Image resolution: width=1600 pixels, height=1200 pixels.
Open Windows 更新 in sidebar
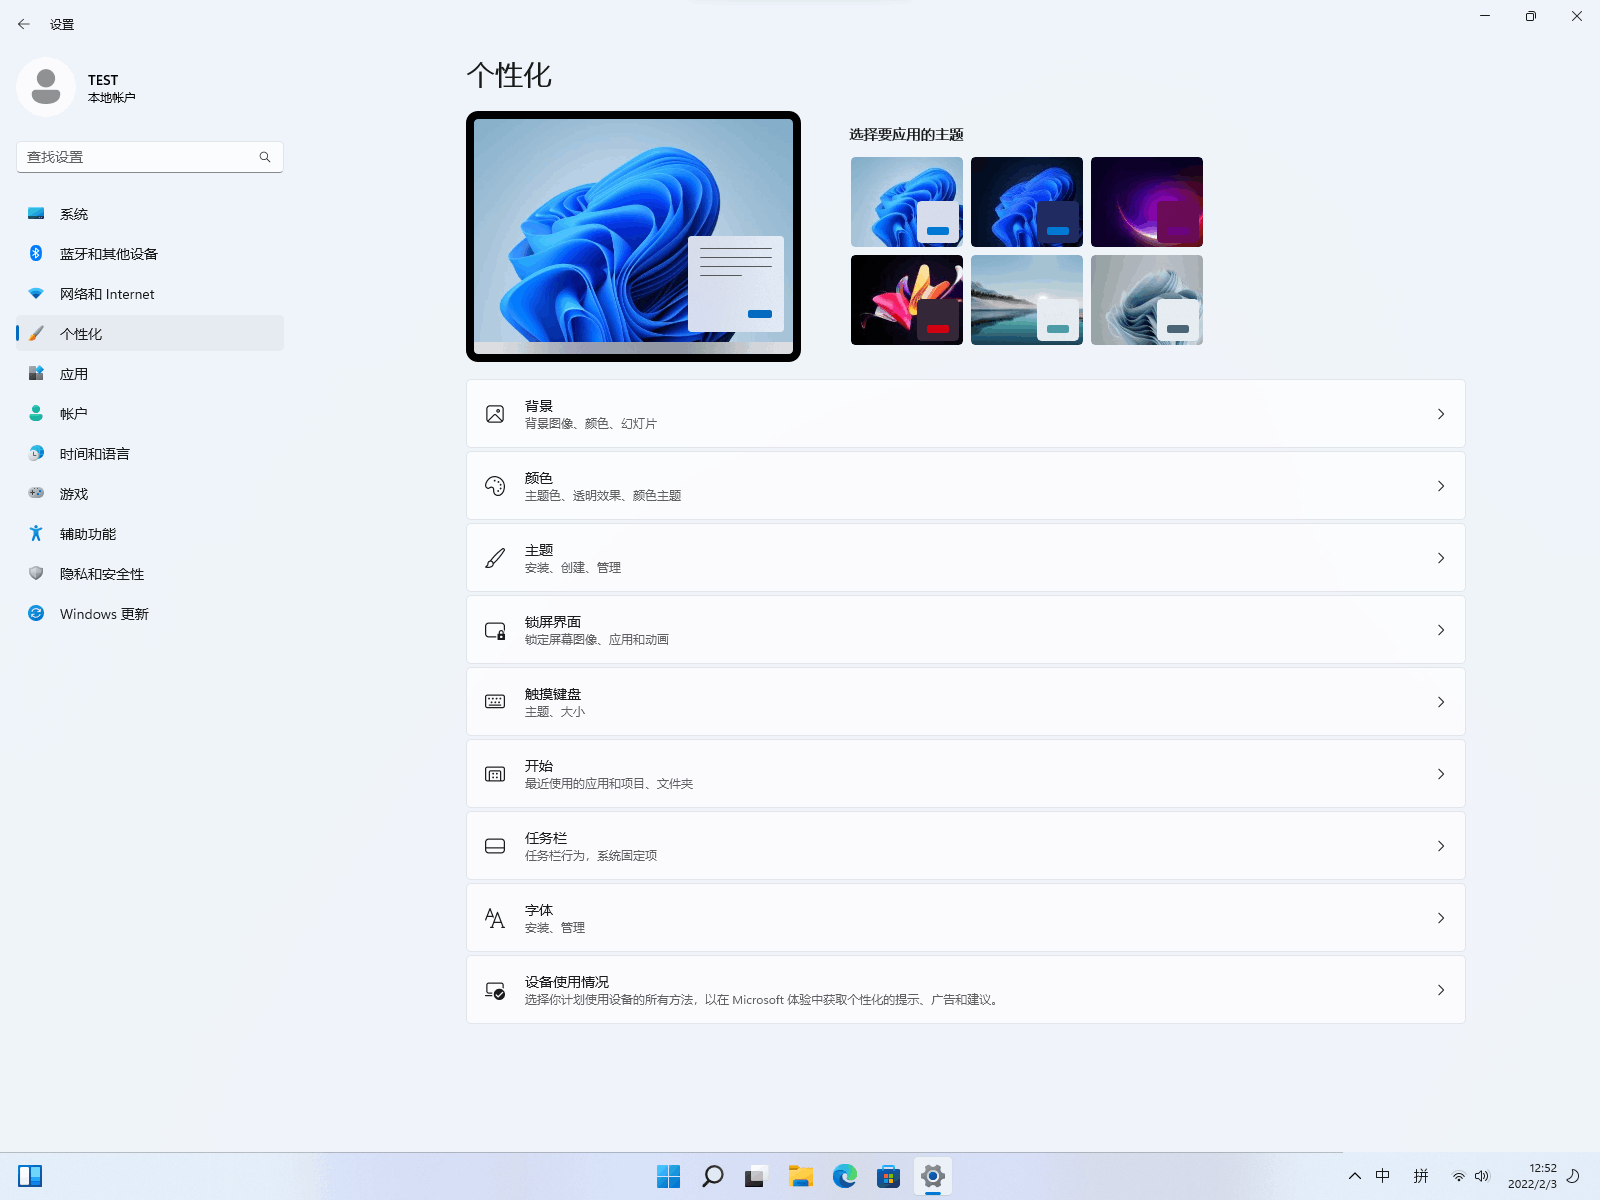(150, 614)
